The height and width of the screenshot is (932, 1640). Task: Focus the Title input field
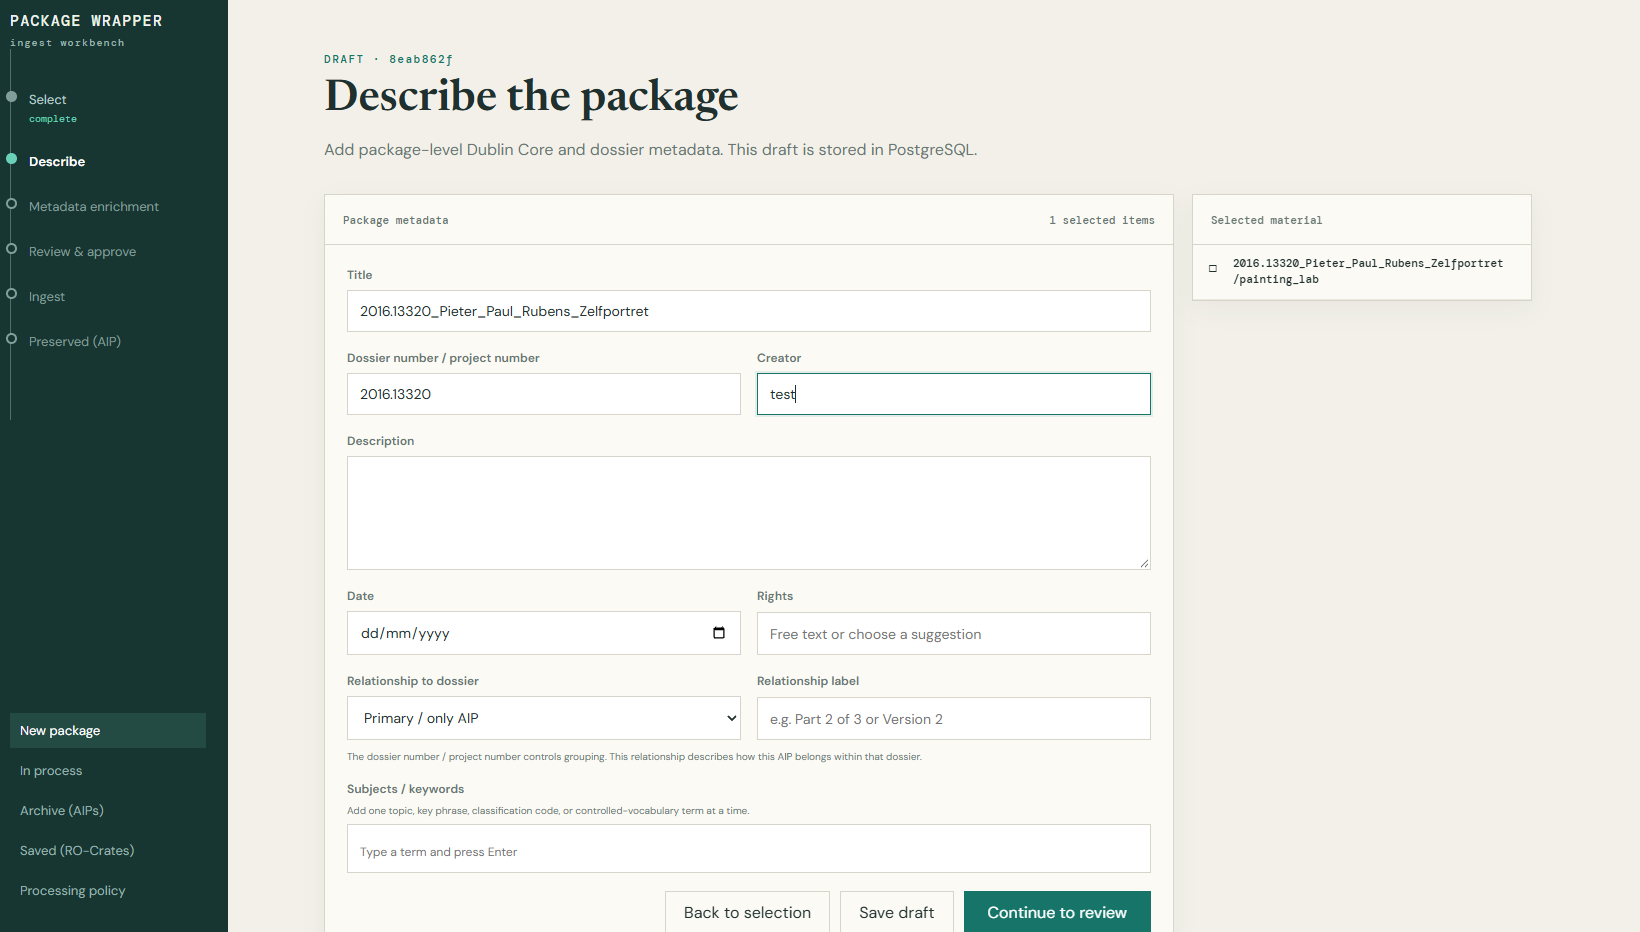(748, 311)
